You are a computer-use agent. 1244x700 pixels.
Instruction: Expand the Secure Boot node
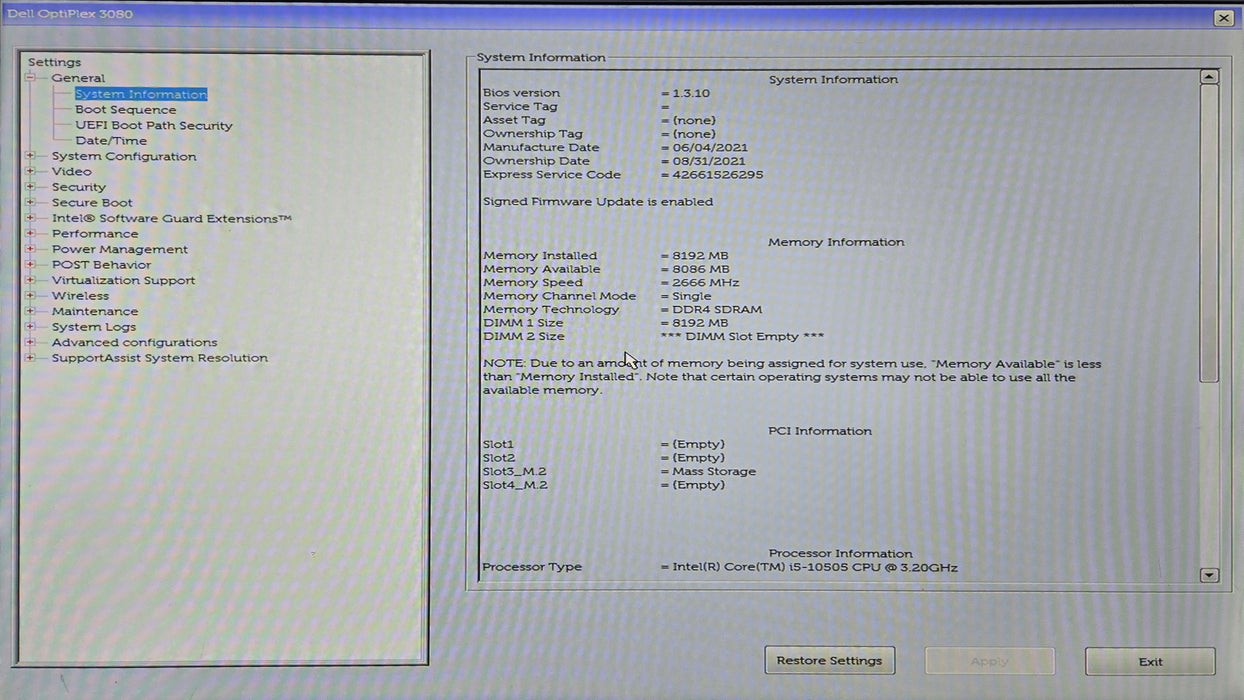pyautogui.click(x=30, y=203)
